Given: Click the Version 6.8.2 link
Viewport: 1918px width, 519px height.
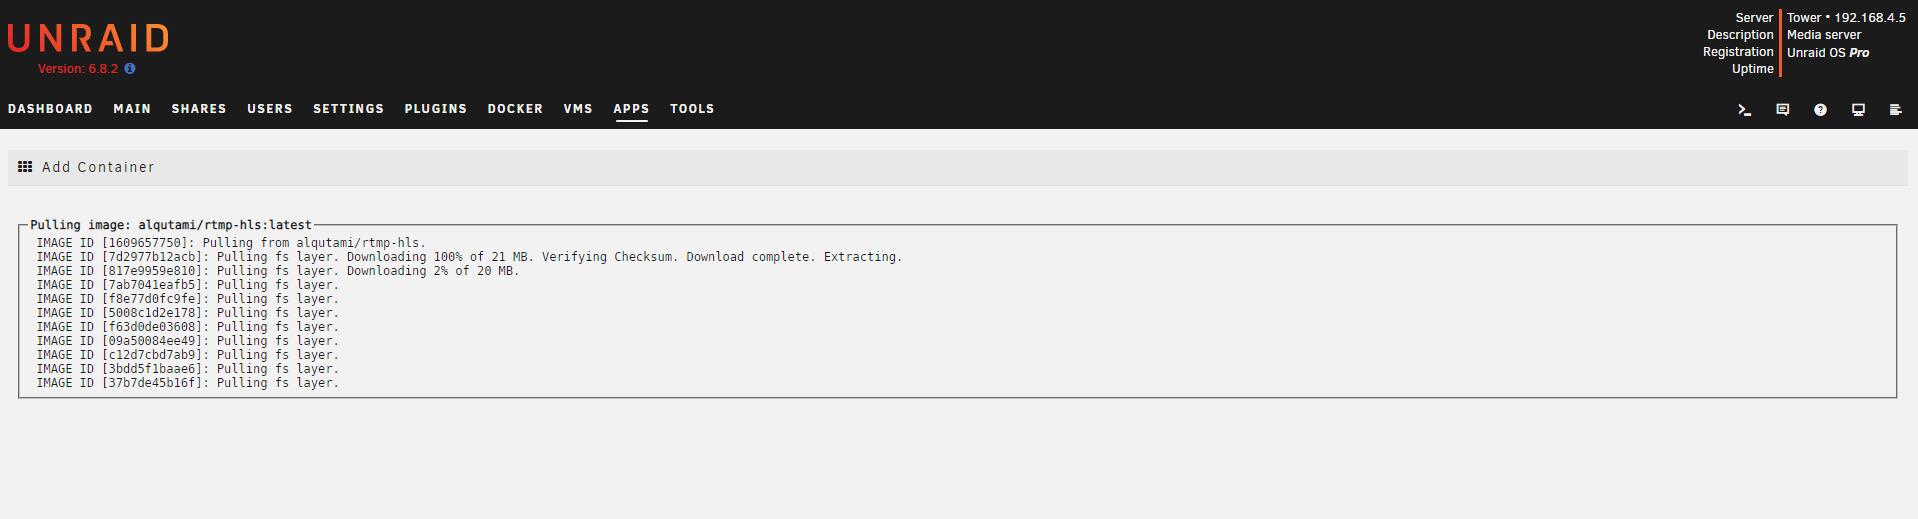Looking at the screenshot, I should pyautogui.click(x=78, y=69).
